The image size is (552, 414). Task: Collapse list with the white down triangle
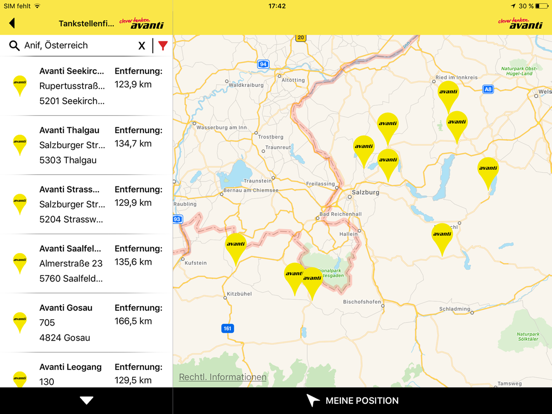pyautogui.click(x=86, y=400)
